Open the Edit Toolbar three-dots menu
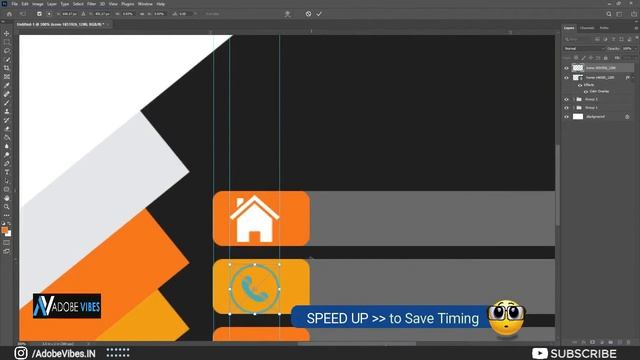The image size is (640, 360). coord(7,215)
